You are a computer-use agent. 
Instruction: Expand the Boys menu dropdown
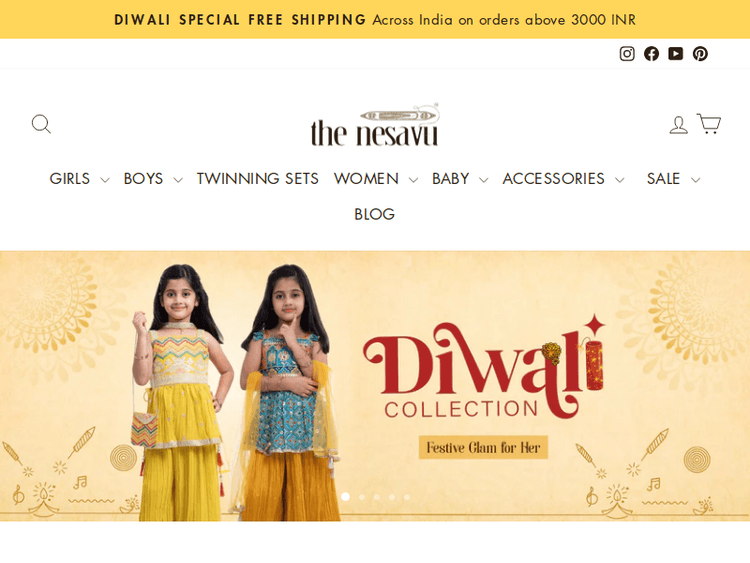[x=153, y=178]
